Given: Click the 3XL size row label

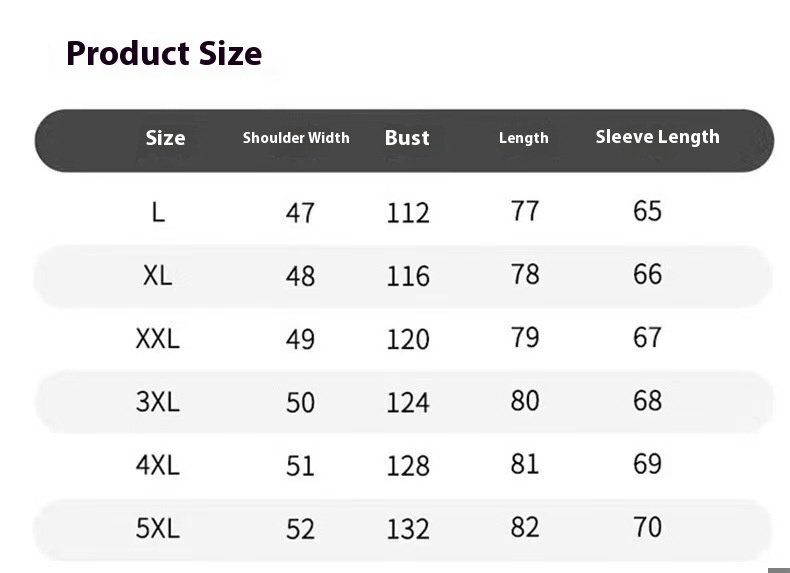Looking at the screenshot, I should (158, 402).
